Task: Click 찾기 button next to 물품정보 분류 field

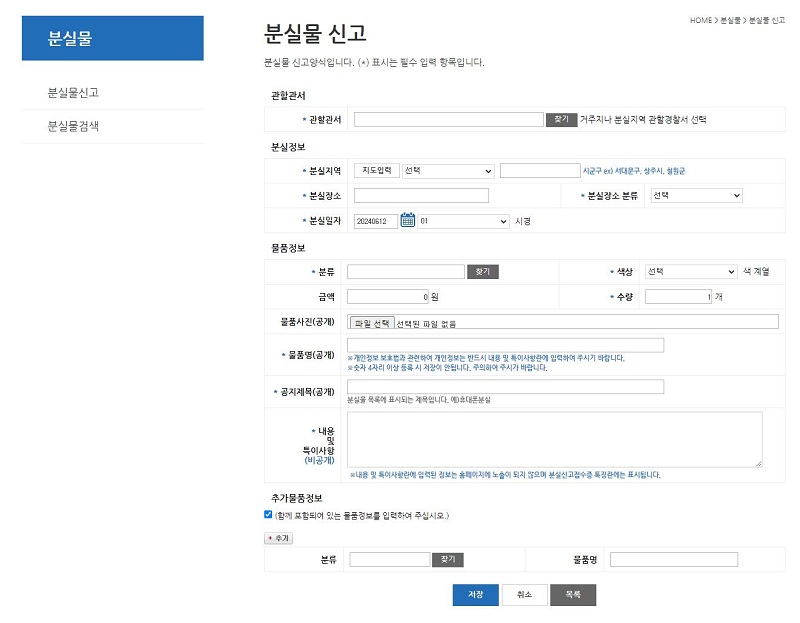Action: pos(483,271)
